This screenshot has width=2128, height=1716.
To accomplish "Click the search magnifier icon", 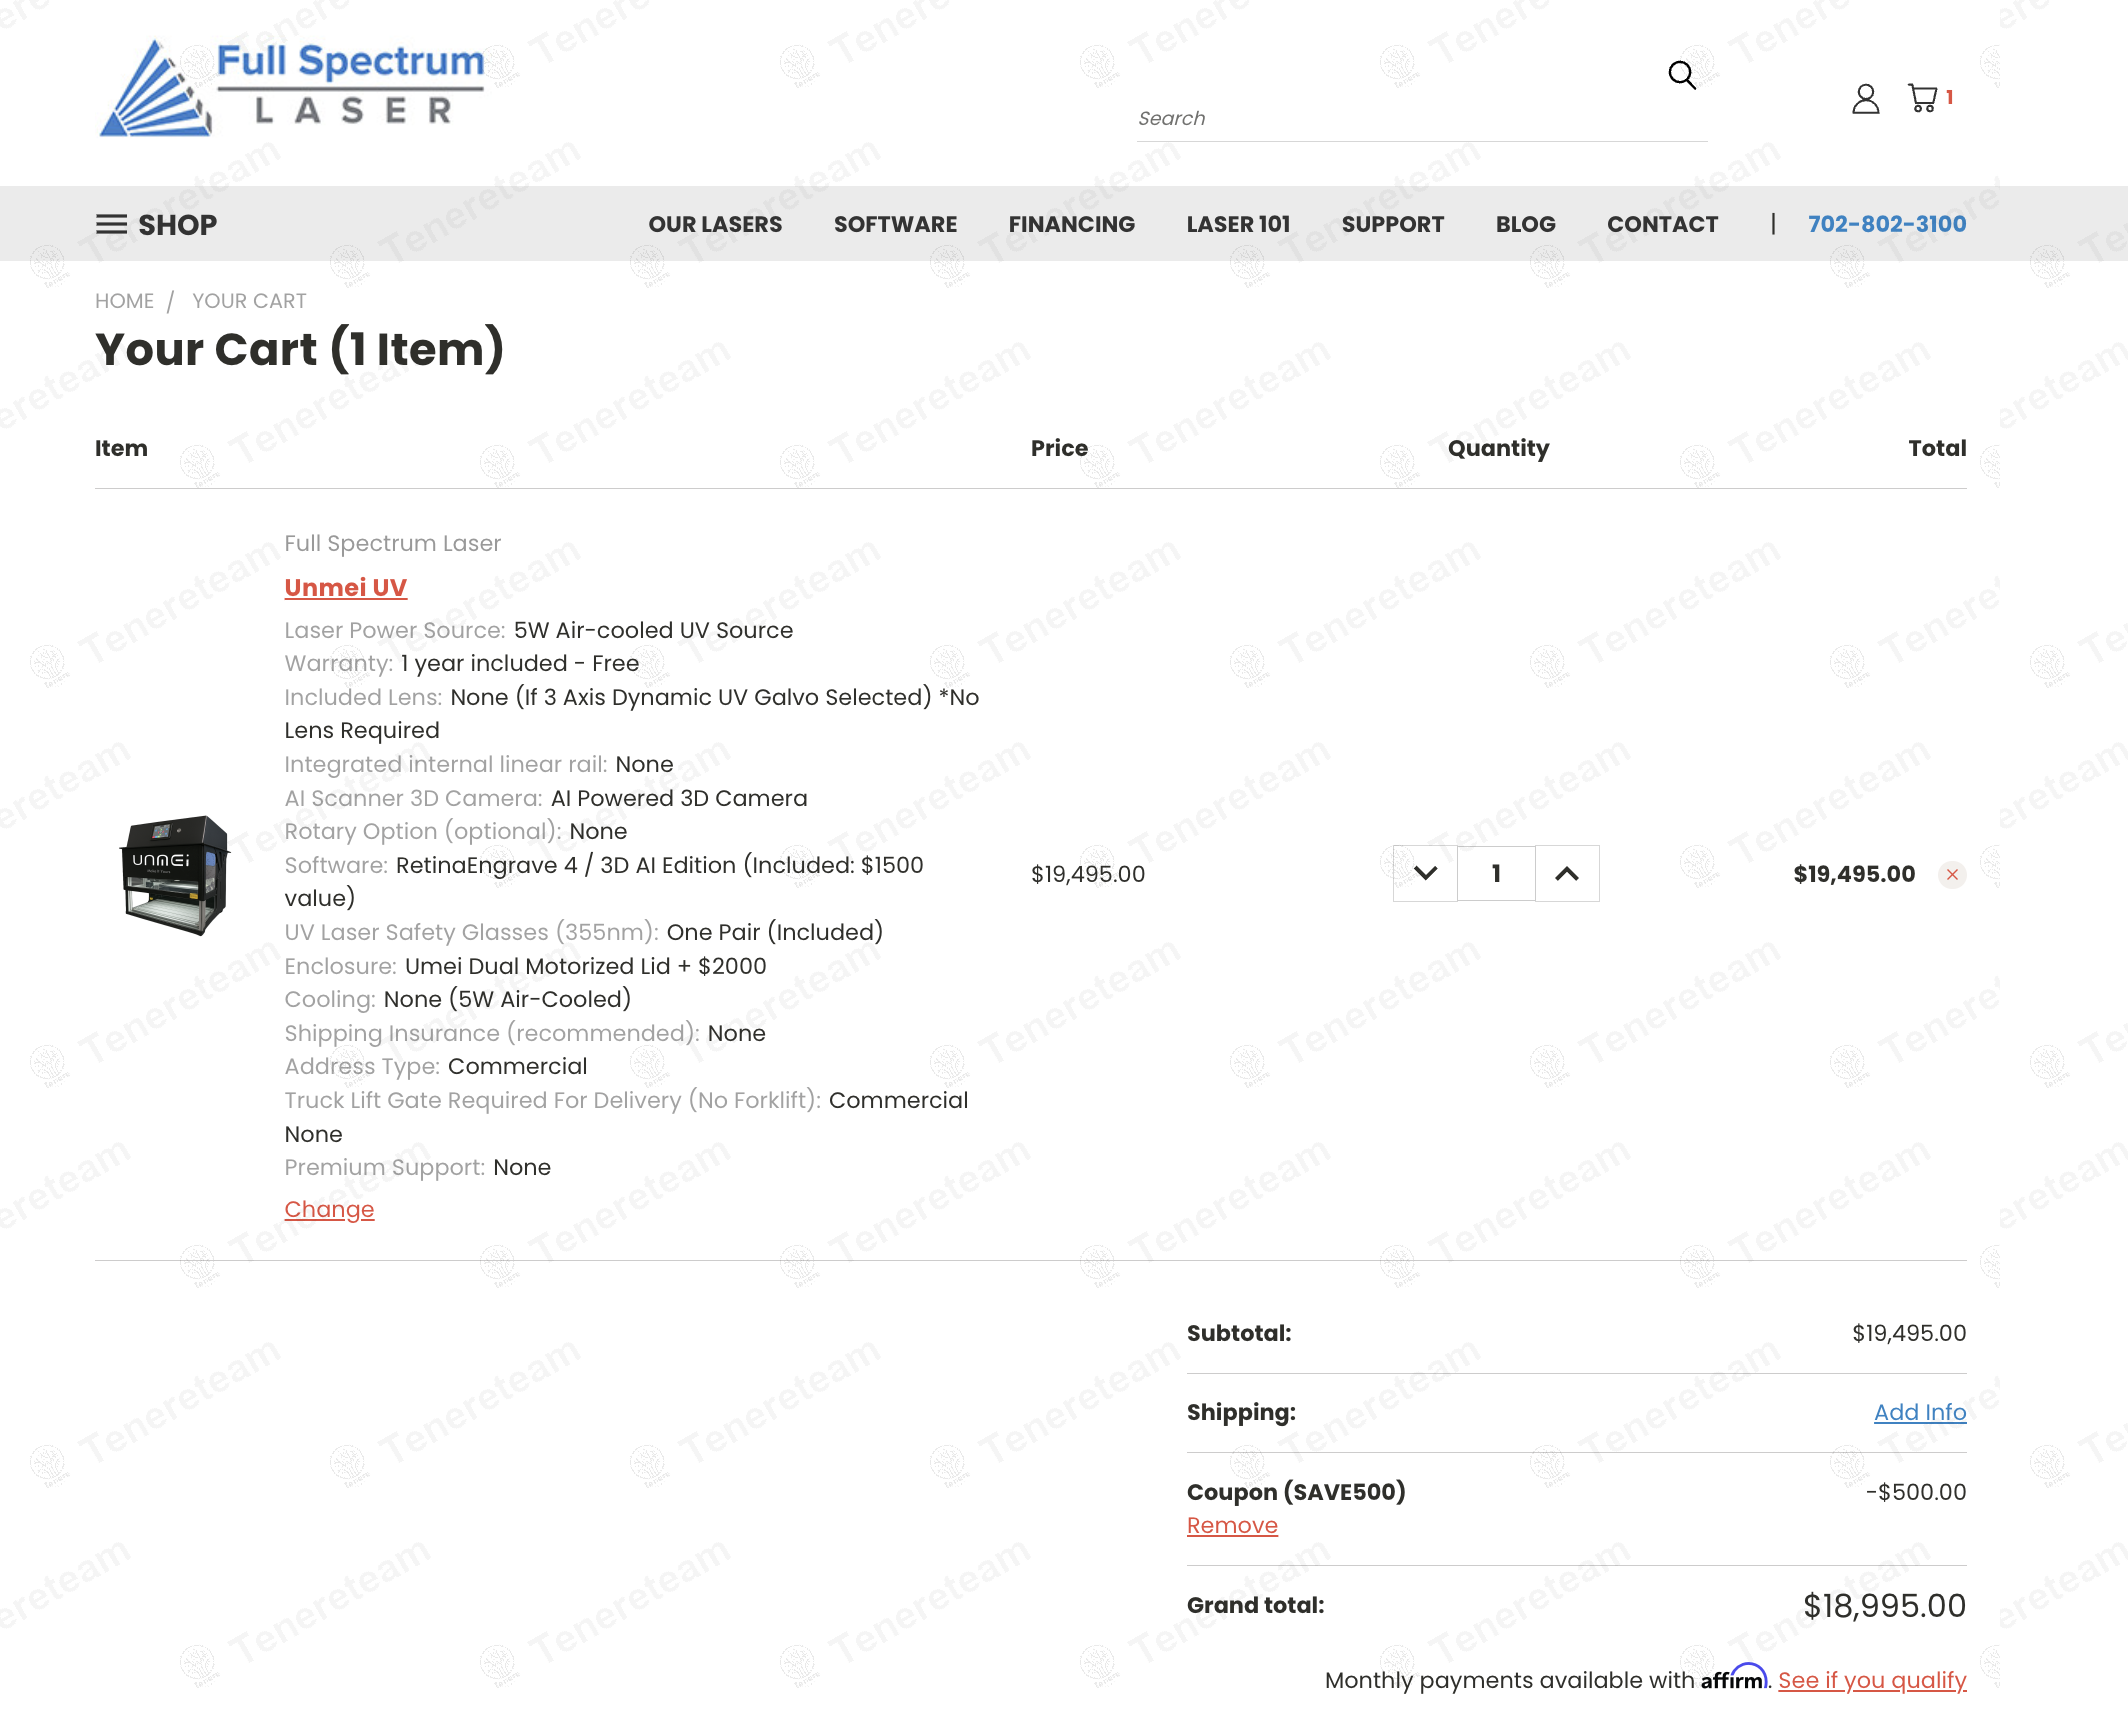I will pos(1682,75).
